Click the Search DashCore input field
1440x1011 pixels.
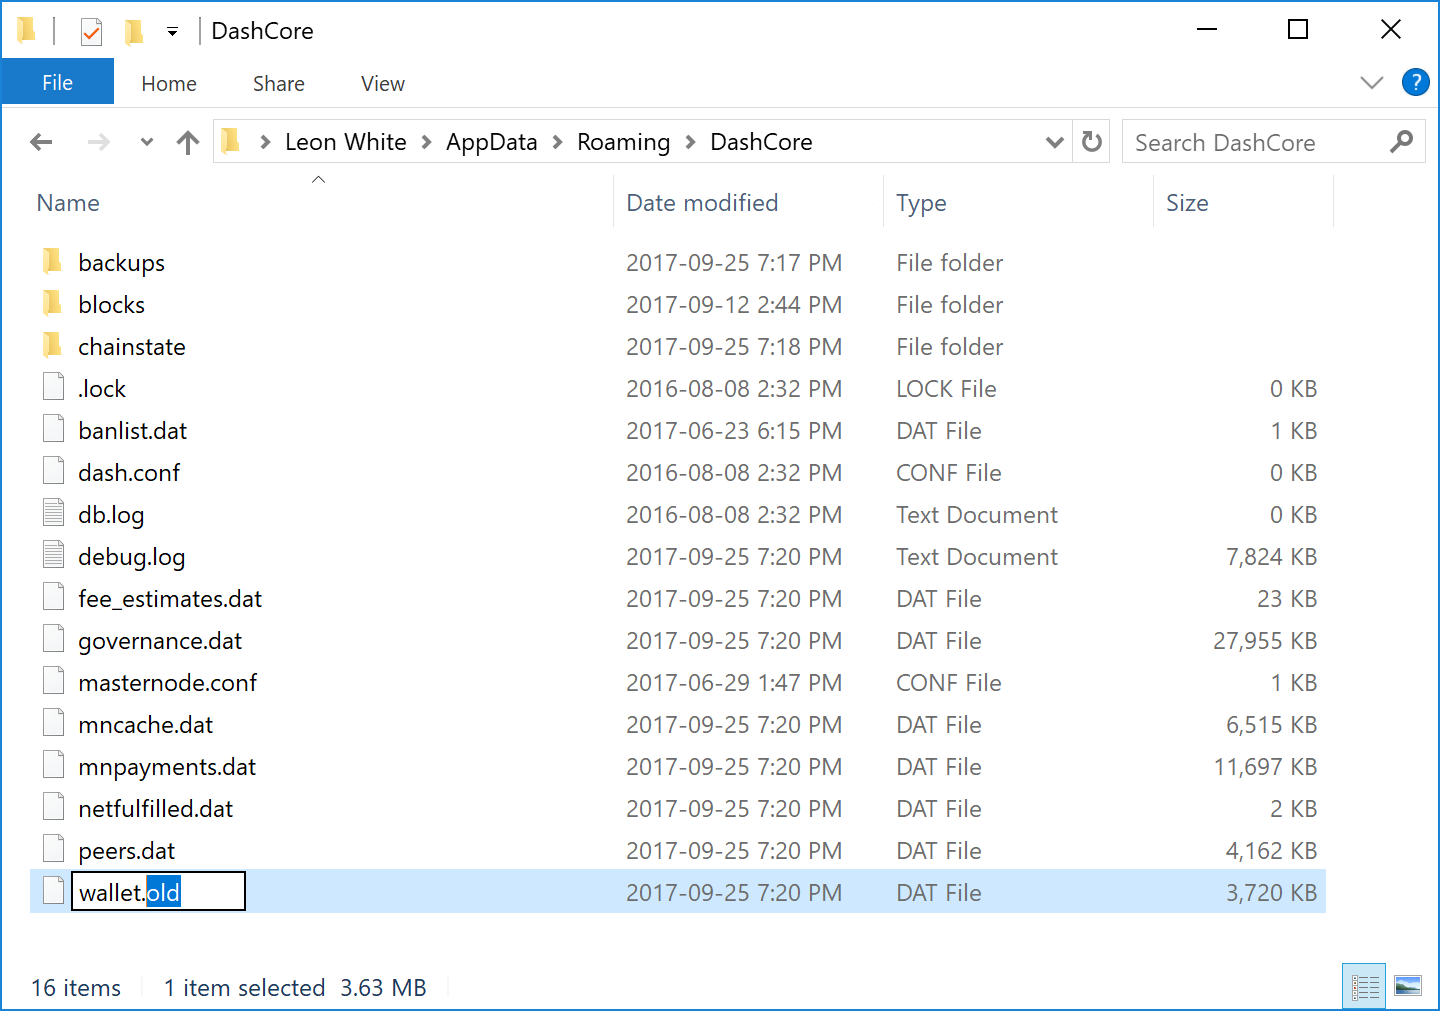1255,142
